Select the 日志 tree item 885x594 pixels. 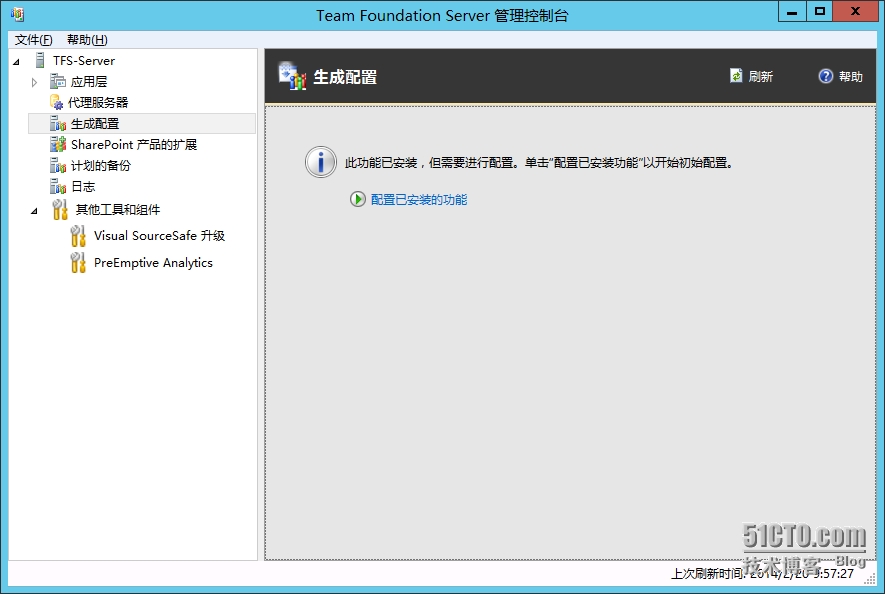(83, 186)
